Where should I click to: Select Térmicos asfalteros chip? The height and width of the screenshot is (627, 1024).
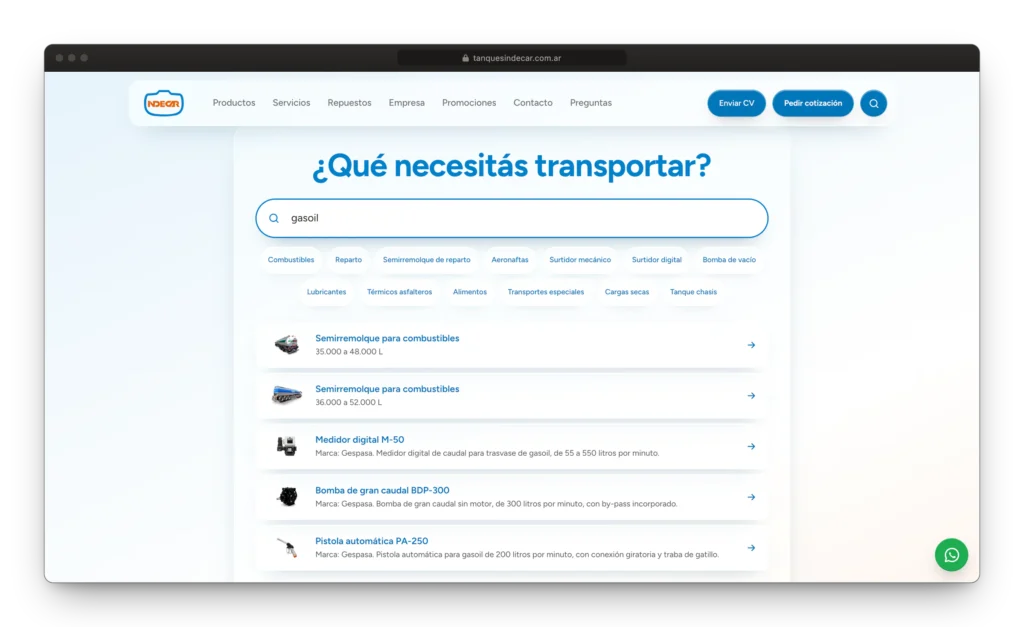click(x=399, y=292)
